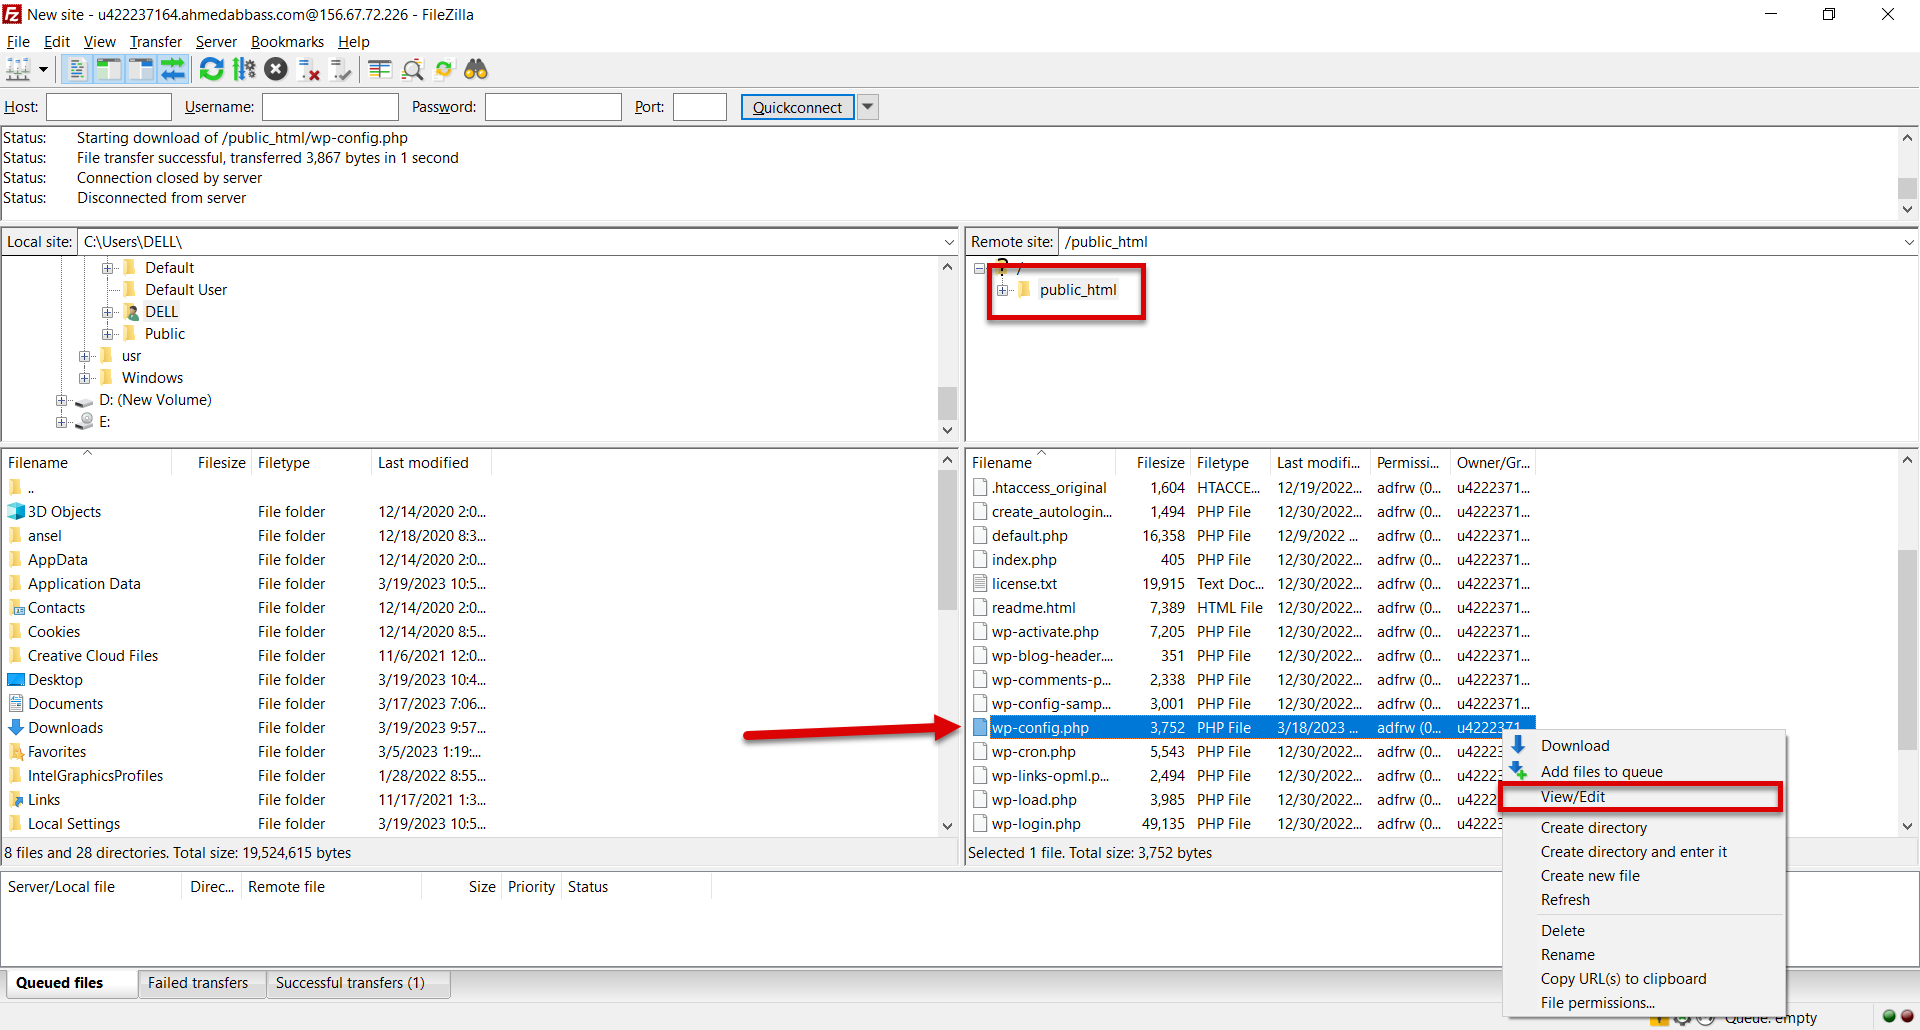Toggle message log display

[76, 69]
